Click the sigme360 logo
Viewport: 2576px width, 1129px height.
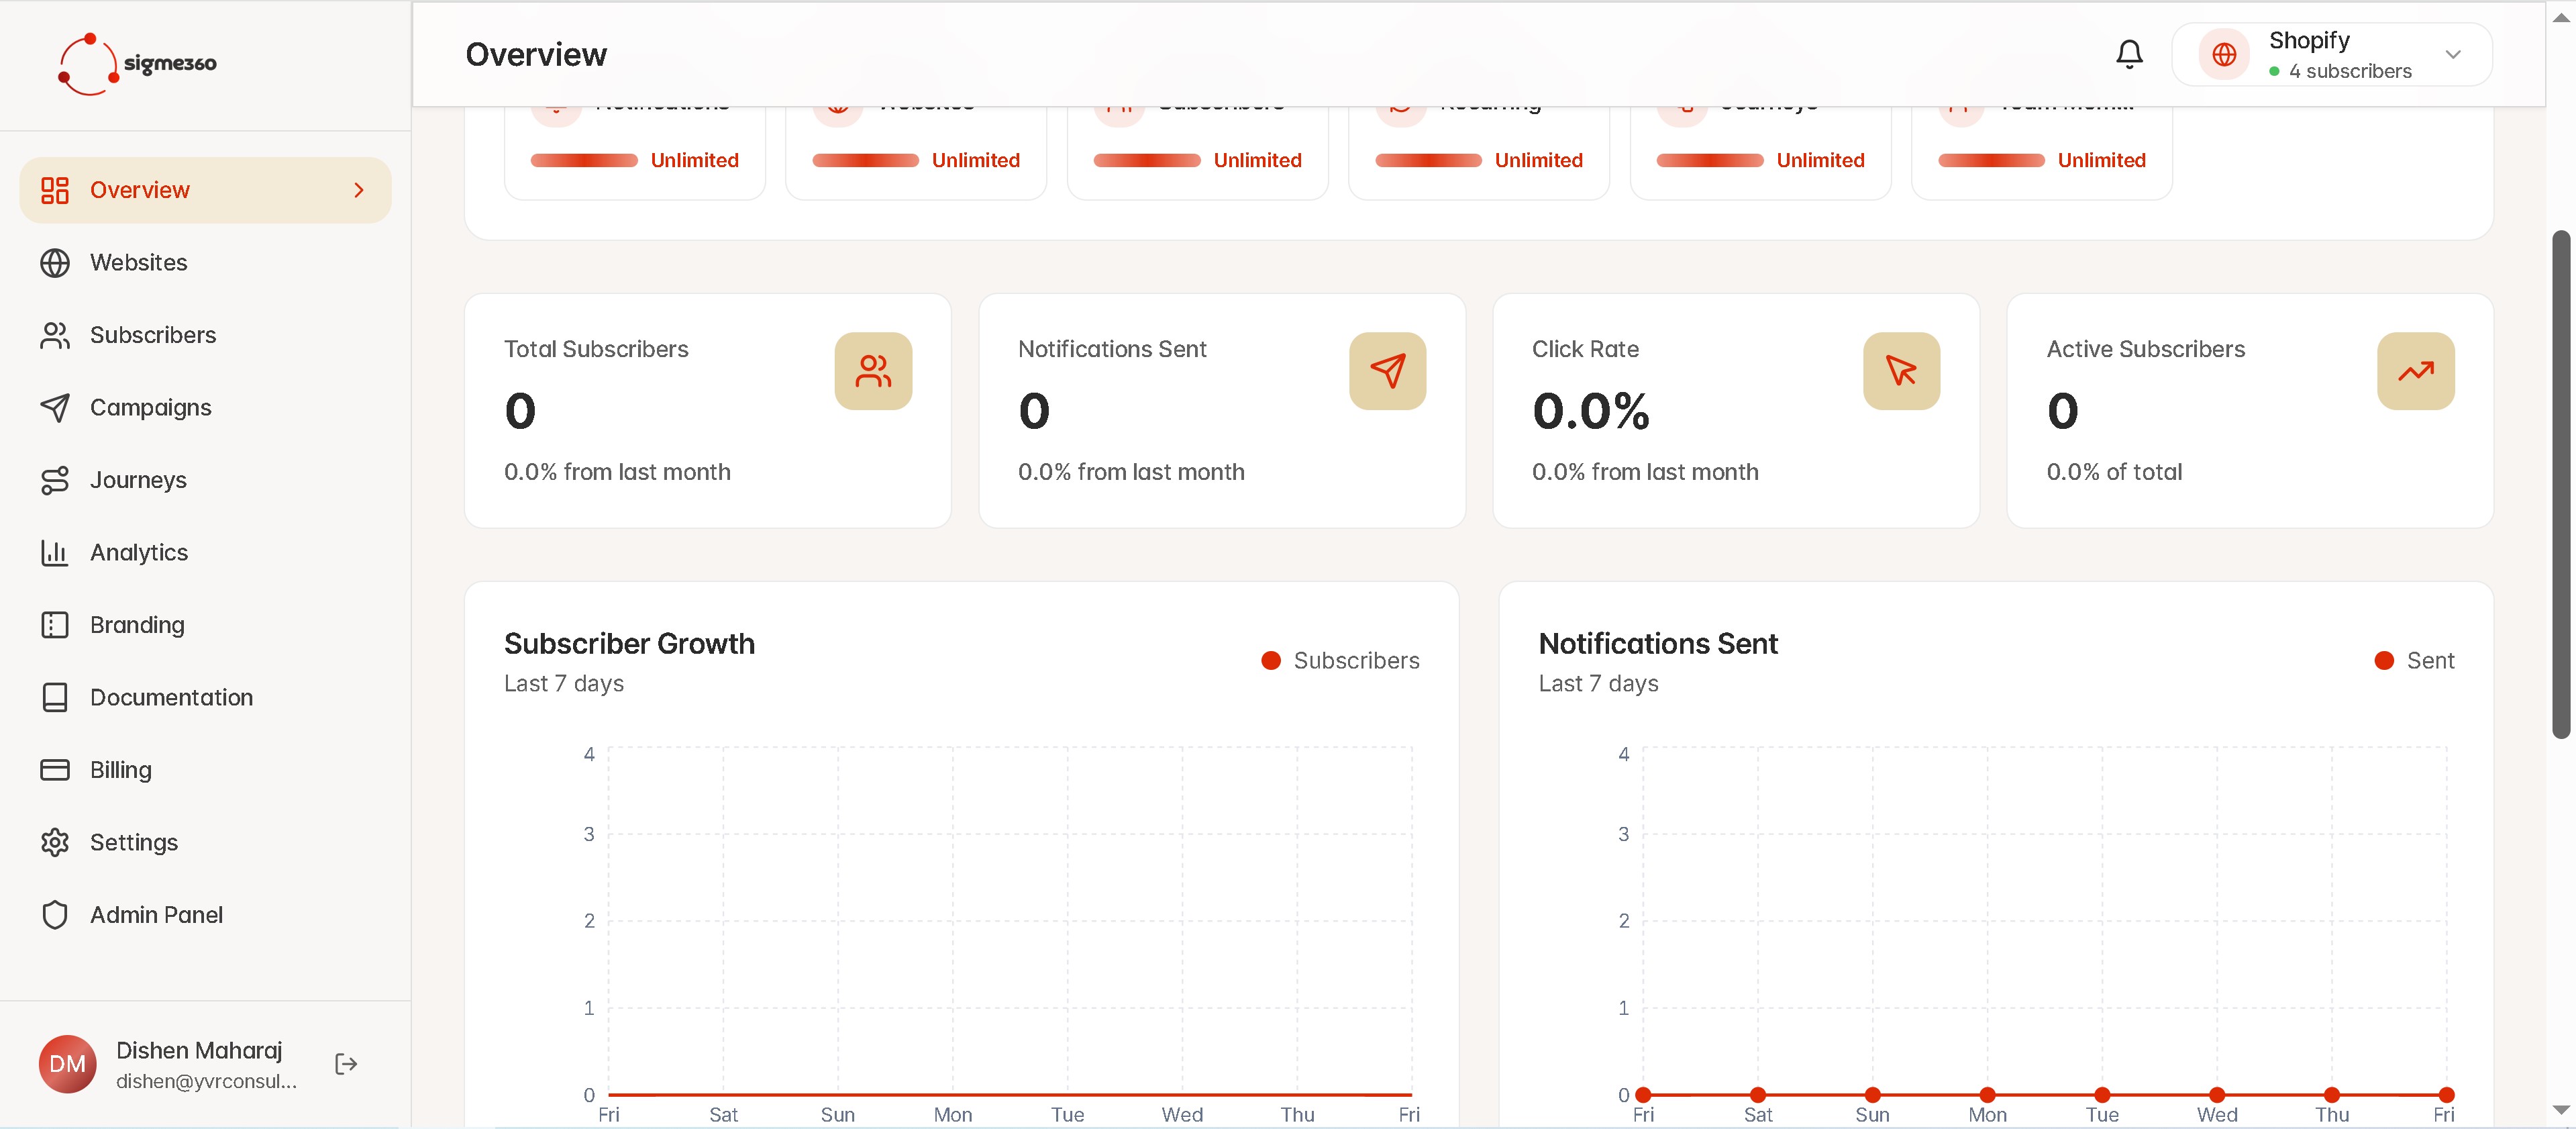click(137, 64)
